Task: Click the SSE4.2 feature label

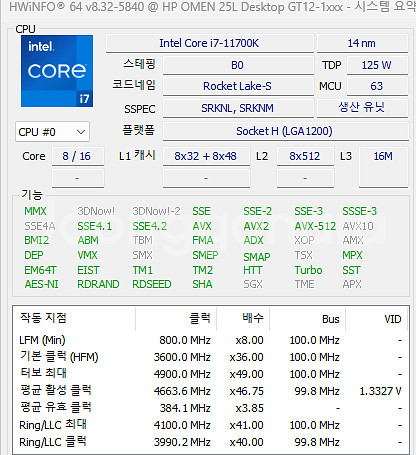Action: click(x=150, y=226)
